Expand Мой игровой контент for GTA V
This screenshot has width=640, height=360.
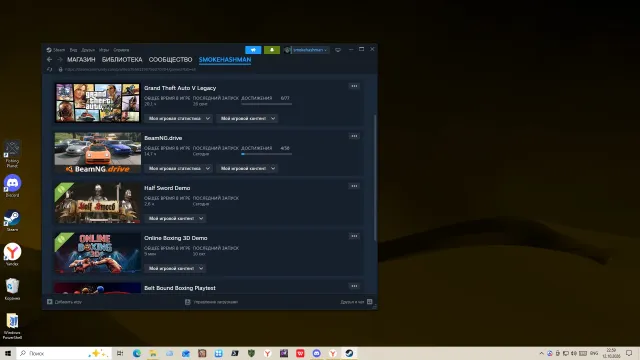click(247, 118)
